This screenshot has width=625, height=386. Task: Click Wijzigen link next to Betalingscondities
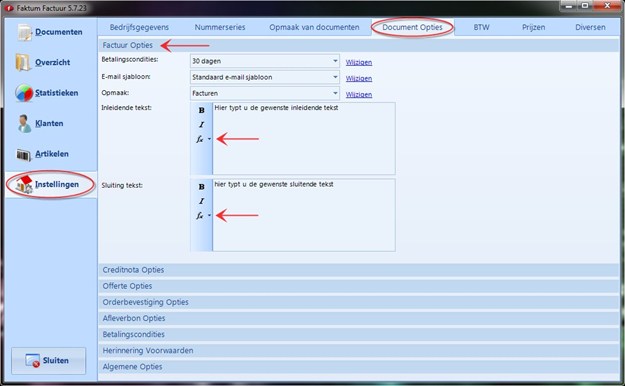pos(359,62)
